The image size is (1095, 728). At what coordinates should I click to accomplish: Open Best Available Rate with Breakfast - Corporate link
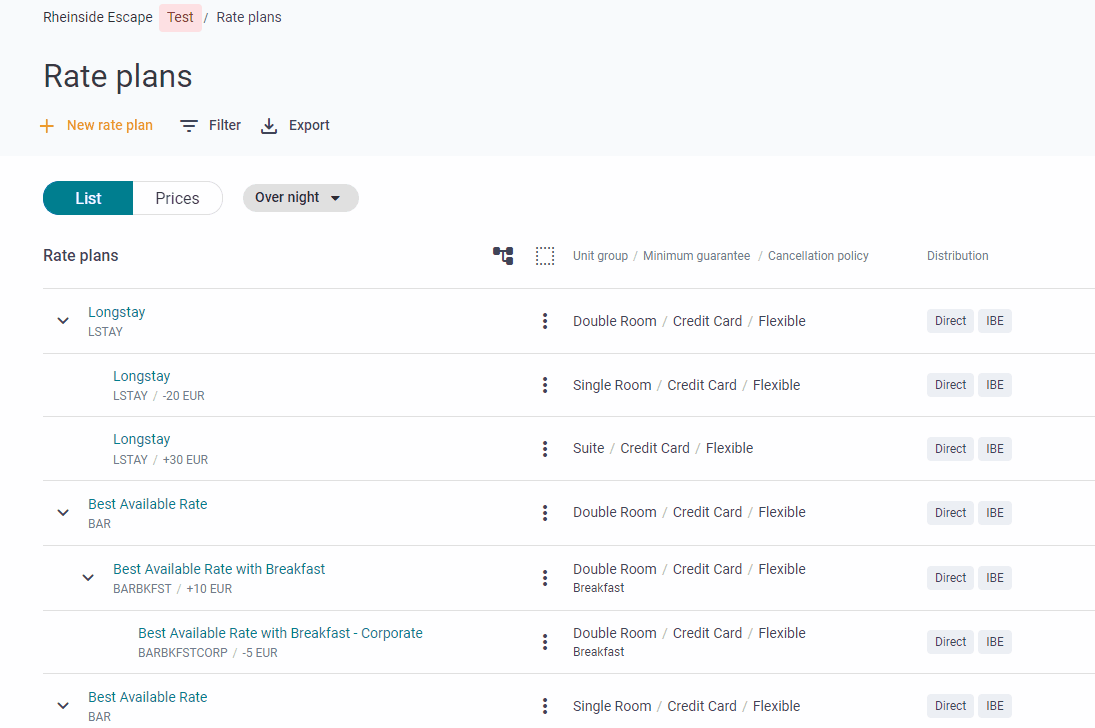pyautogui.click(x=280, y=633)
